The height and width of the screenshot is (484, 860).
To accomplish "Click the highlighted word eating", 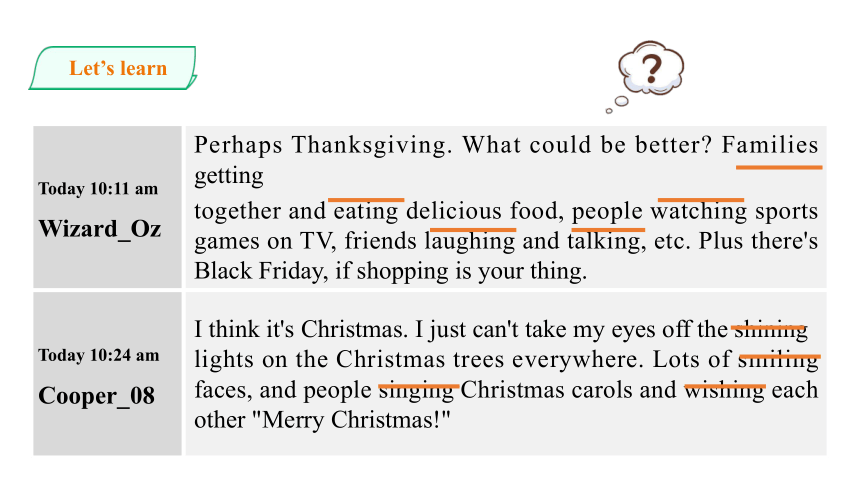I will 366,211.
